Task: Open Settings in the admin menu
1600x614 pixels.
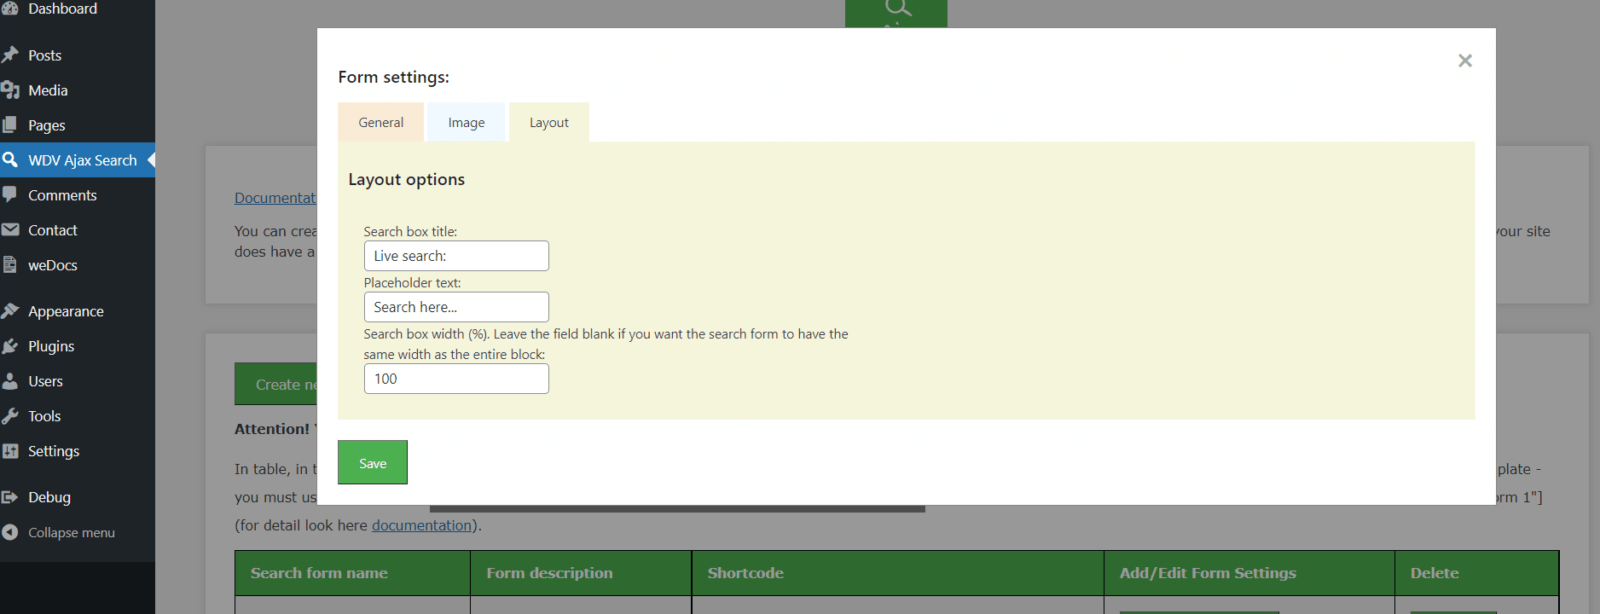Action: tap(53, 452)
